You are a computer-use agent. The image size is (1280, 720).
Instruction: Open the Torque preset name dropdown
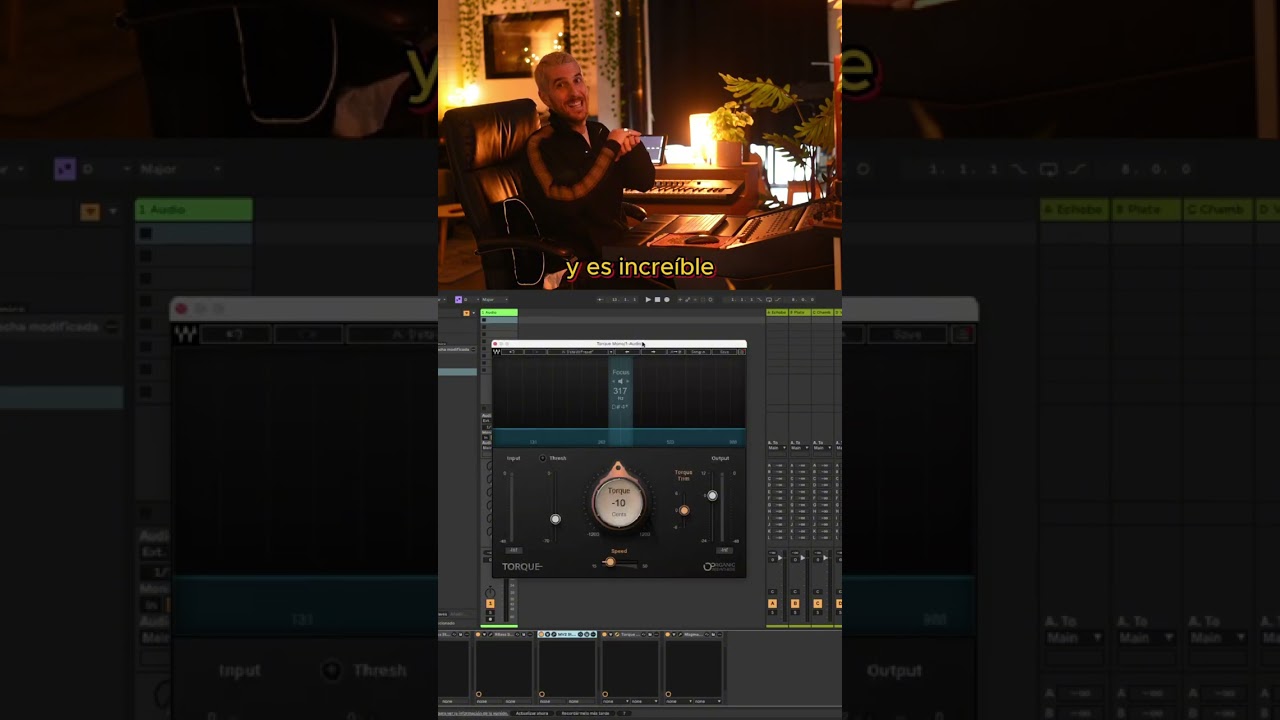tap(580, 352)
